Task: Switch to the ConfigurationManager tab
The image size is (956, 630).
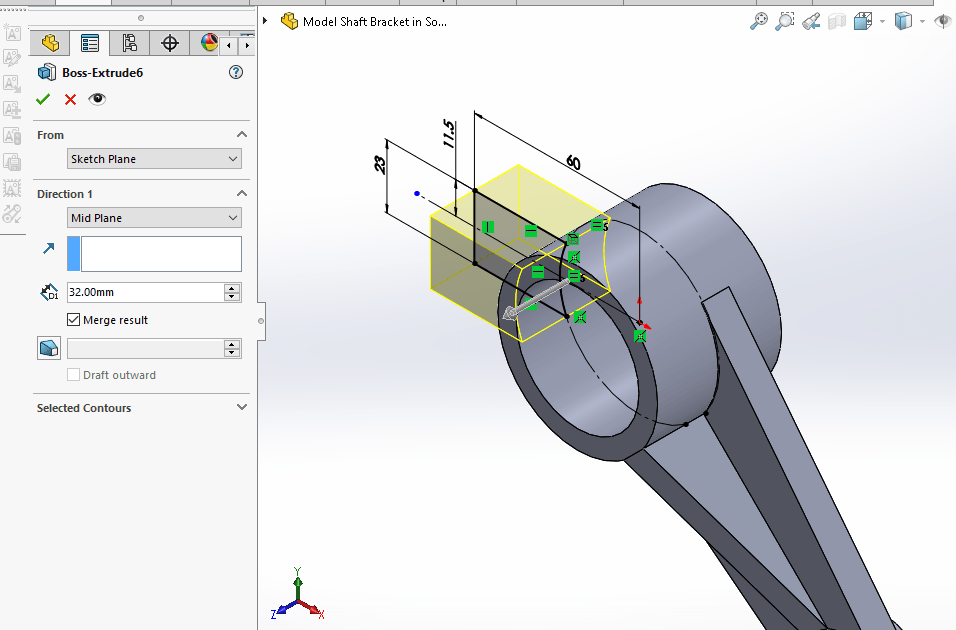Action: click(129, 44)
